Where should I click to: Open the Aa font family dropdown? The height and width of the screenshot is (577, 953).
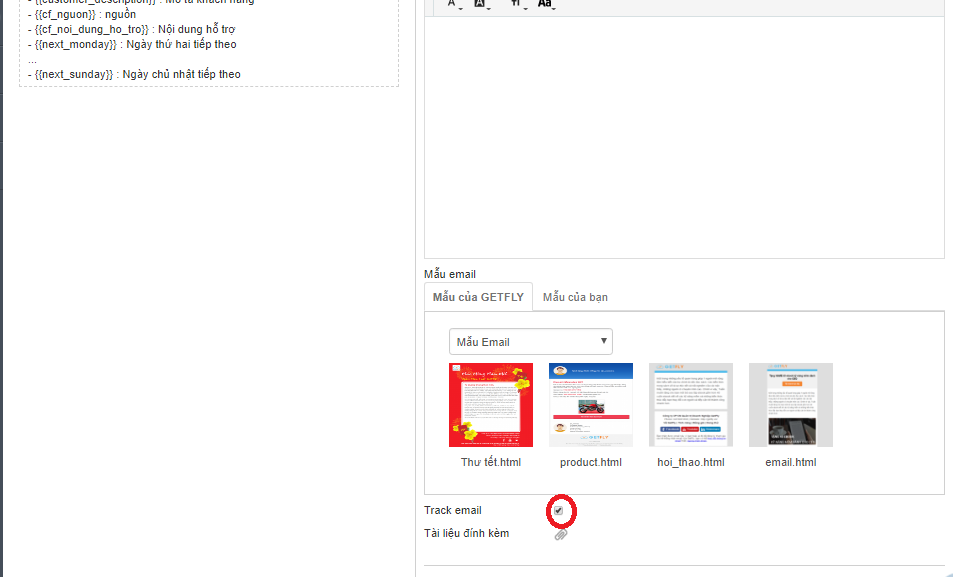[545, 4]
